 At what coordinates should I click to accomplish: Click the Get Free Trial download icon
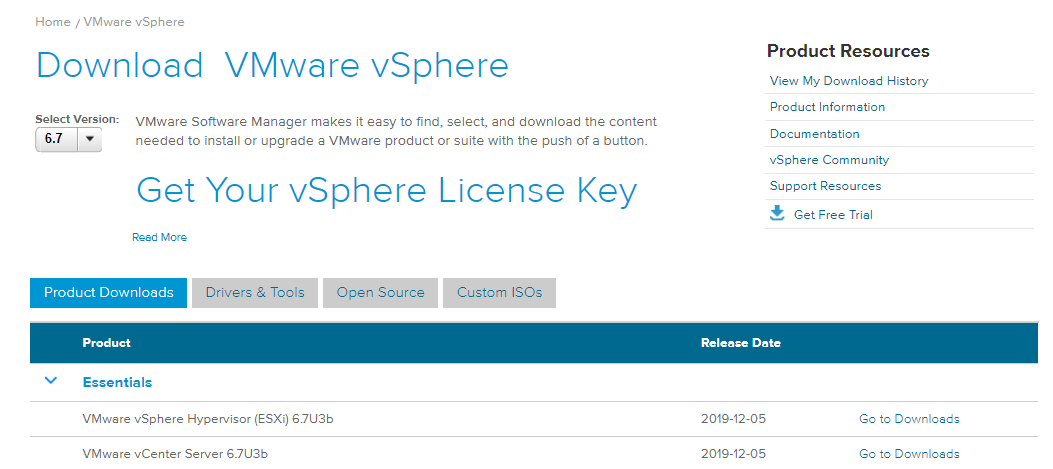pyautogui.click(x=777, y=214)
